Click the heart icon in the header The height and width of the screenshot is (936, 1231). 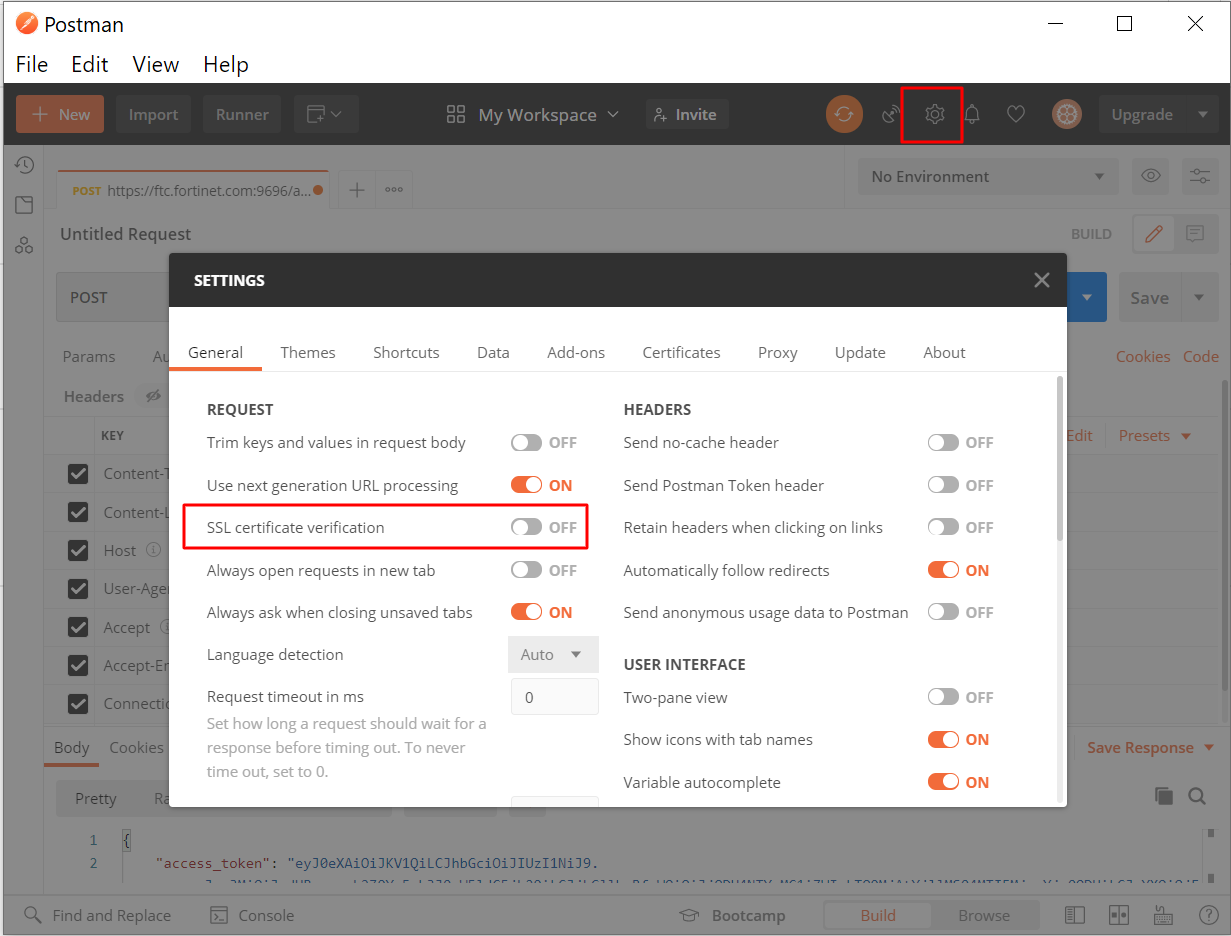click(1016, 114)
